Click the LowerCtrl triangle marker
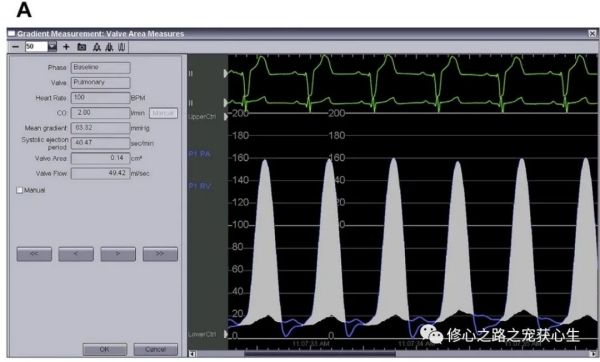600x362 pixels. 226,334
